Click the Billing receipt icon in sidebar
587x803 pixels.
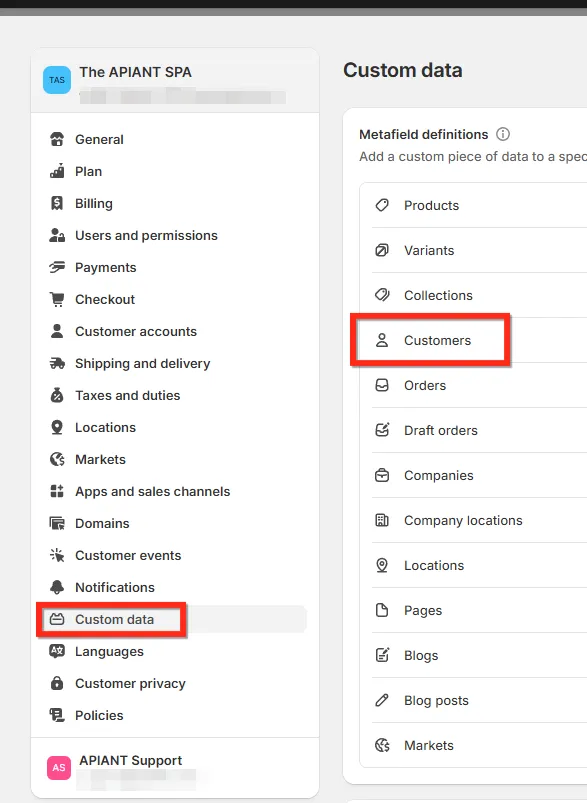click(57, 203)
